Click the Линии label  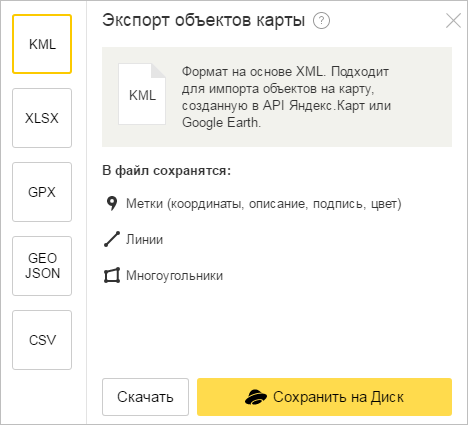[x=144, y=239]
